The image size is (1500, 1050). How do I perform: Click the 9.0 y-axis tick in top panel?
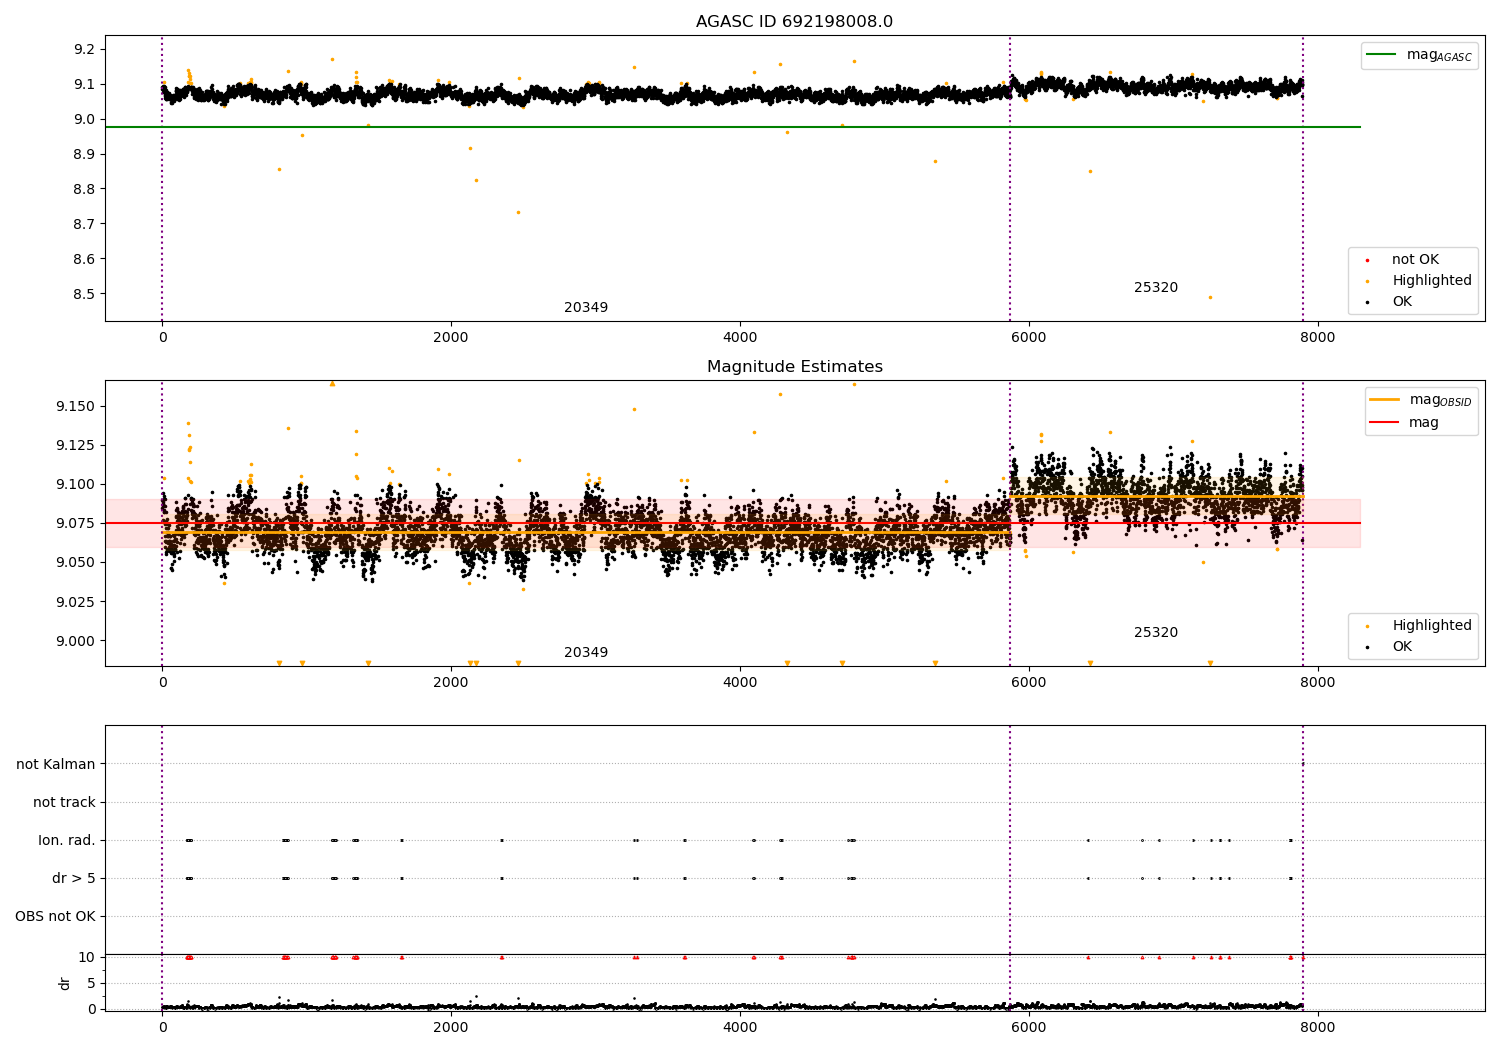pos(85,120)
